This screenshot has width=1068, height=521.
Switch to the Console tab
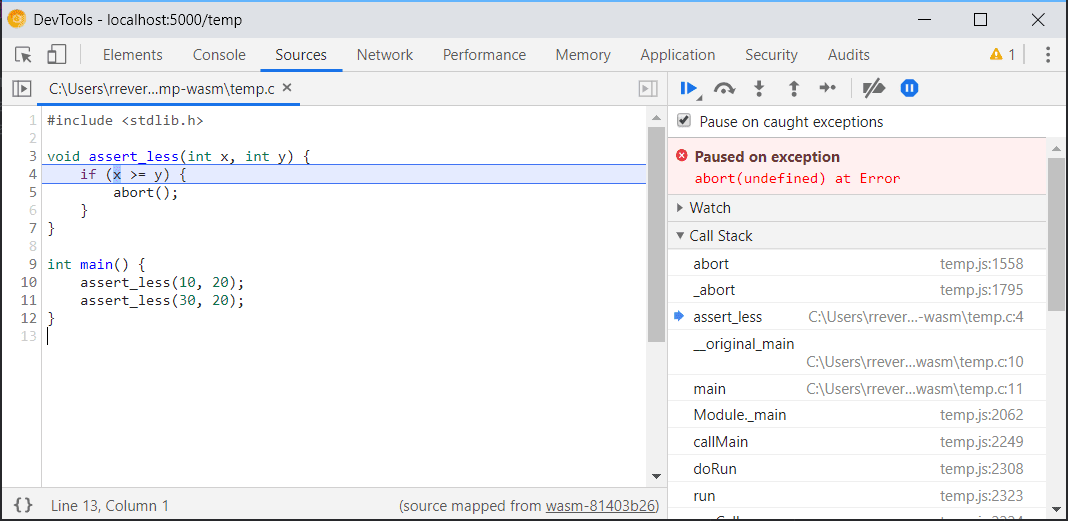point(219,55)
